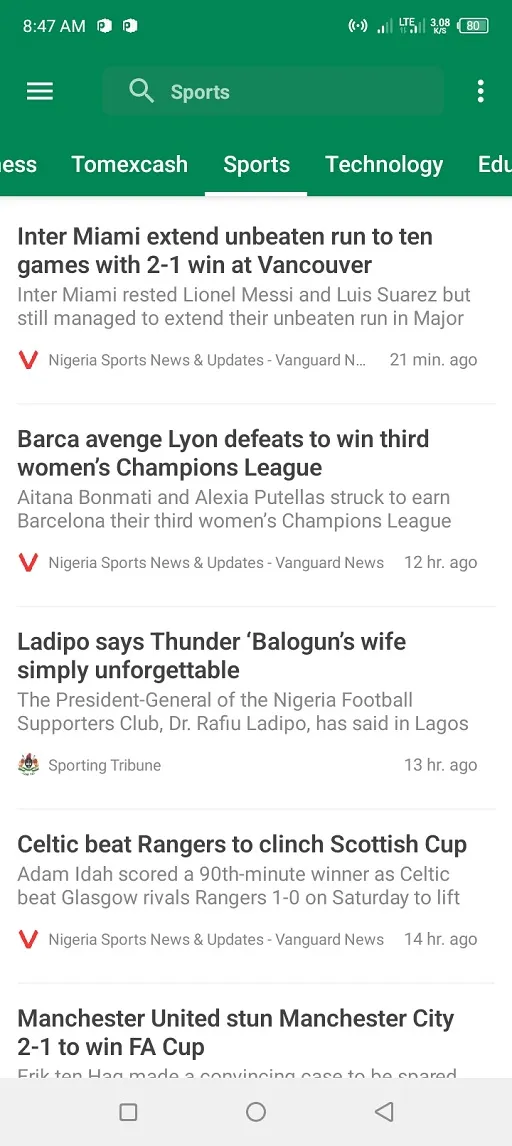Tap Sporting Tribune source logo
The width and height of the screenshot is (512, 1146).
click(28, 765)
